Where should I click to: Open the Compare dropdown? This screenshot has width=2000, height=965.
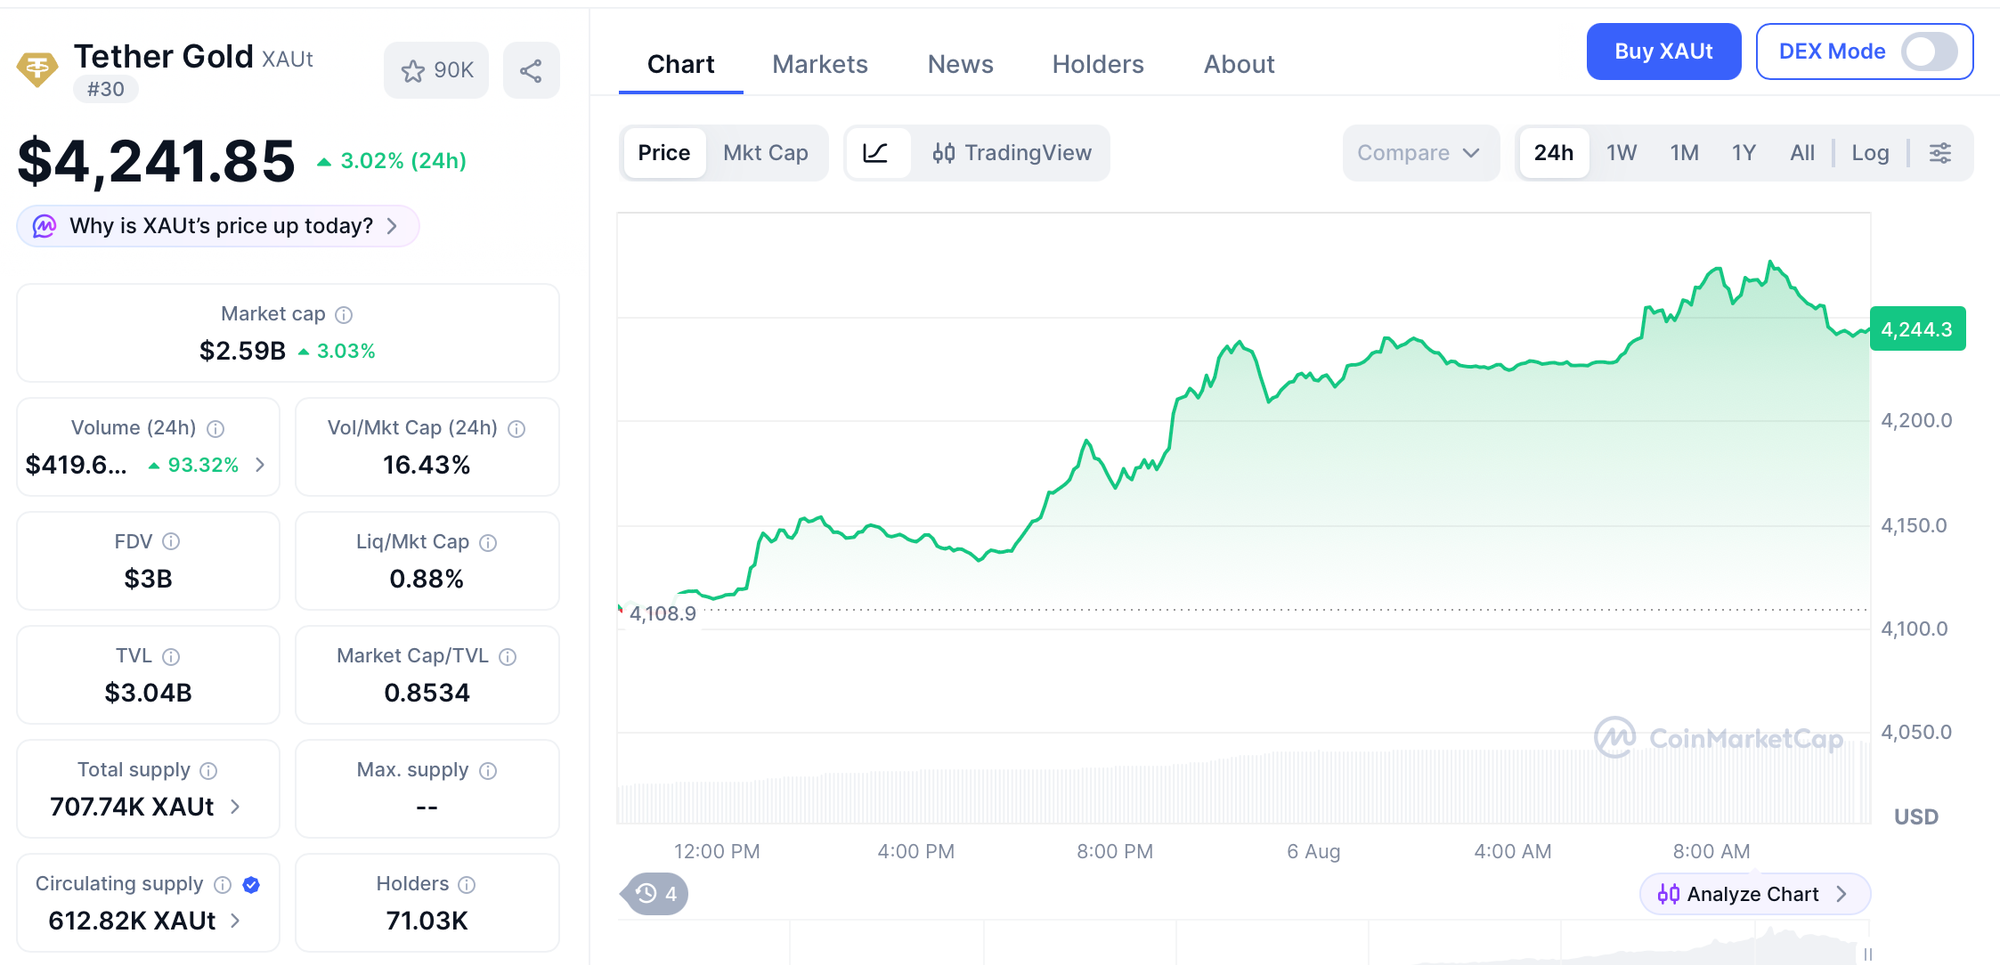pos(1419,153)
